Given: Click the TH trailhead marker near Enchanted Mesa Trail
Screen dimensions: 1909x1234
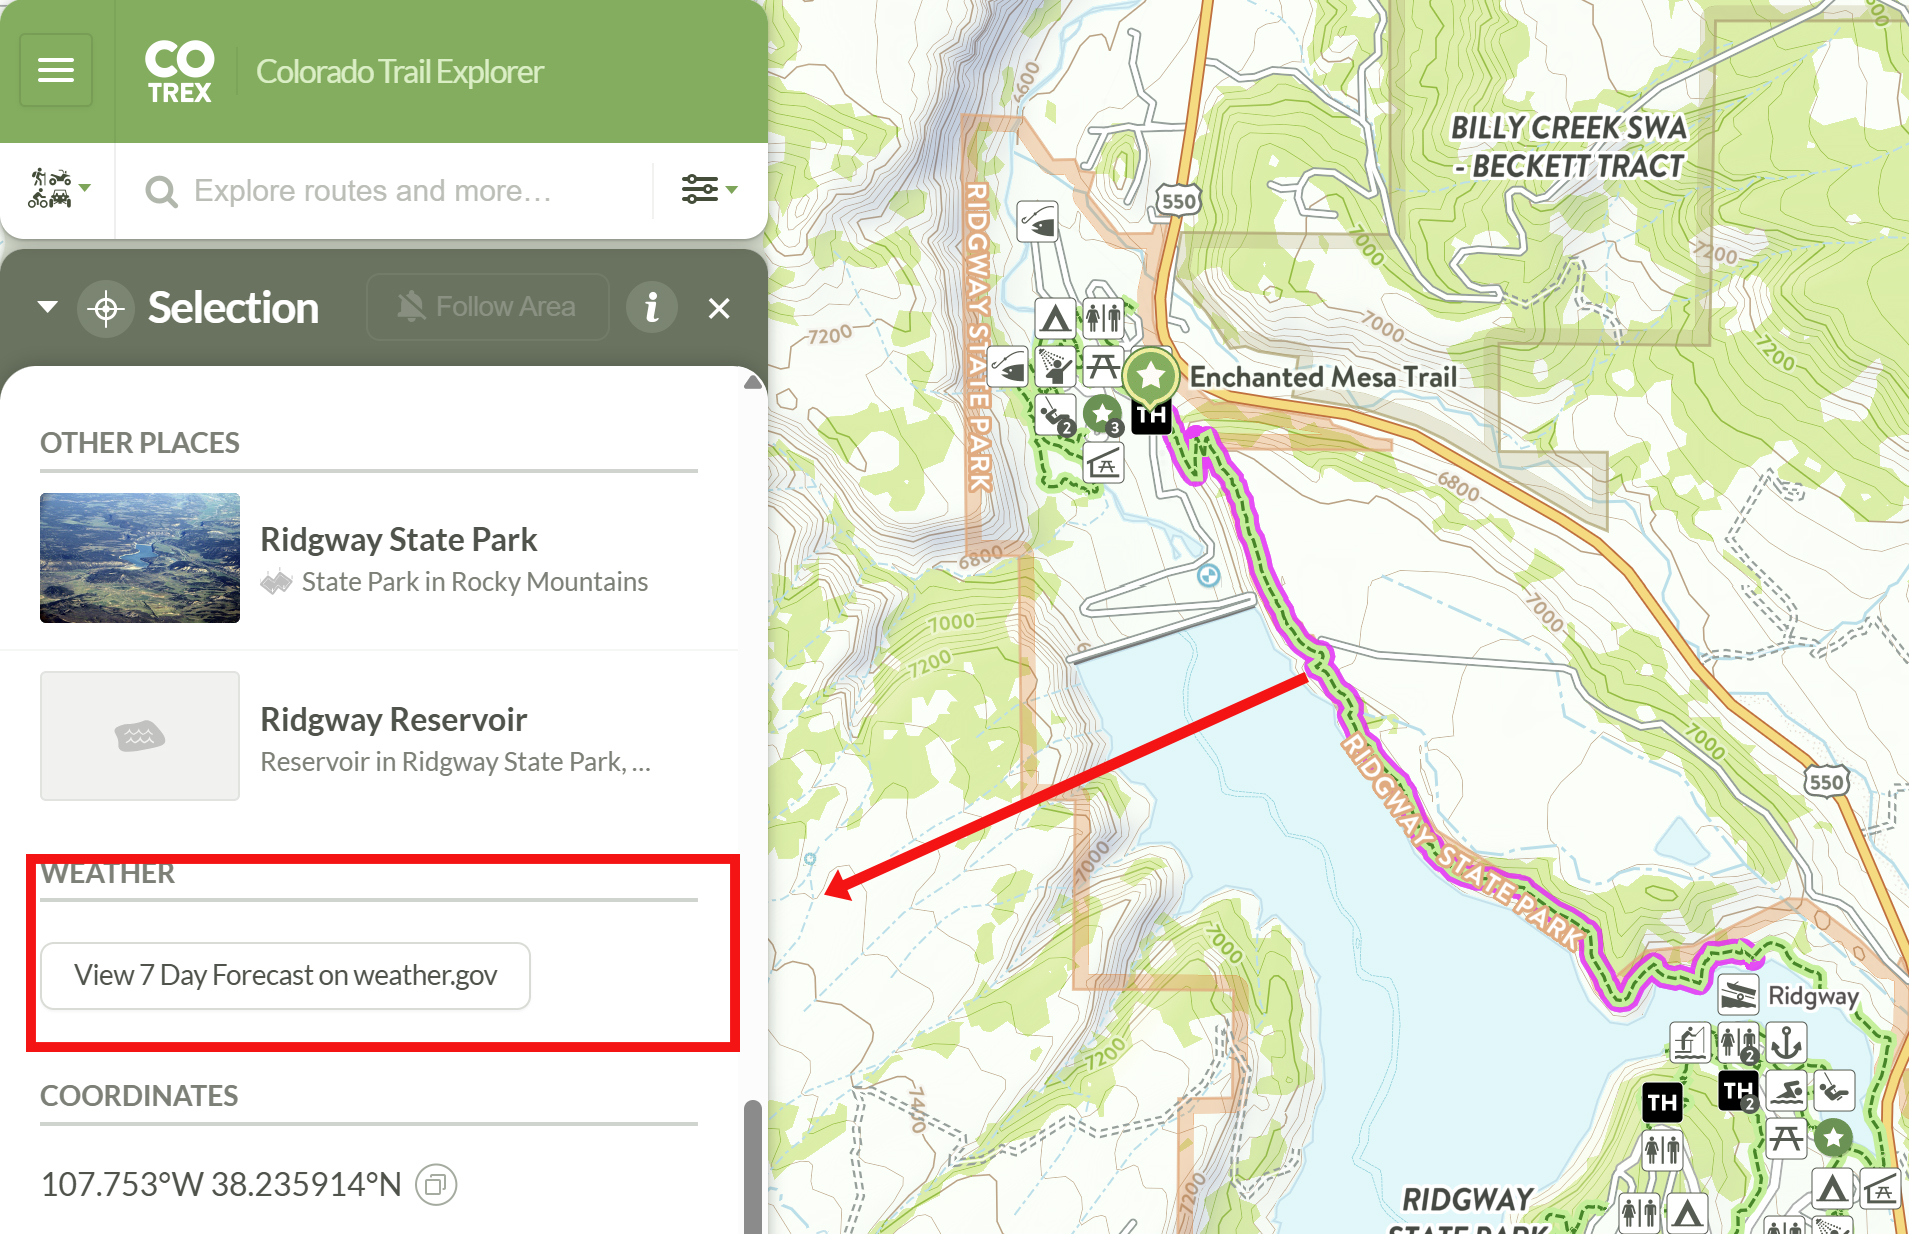Looking at the screenshot, I should (1150, 418).
